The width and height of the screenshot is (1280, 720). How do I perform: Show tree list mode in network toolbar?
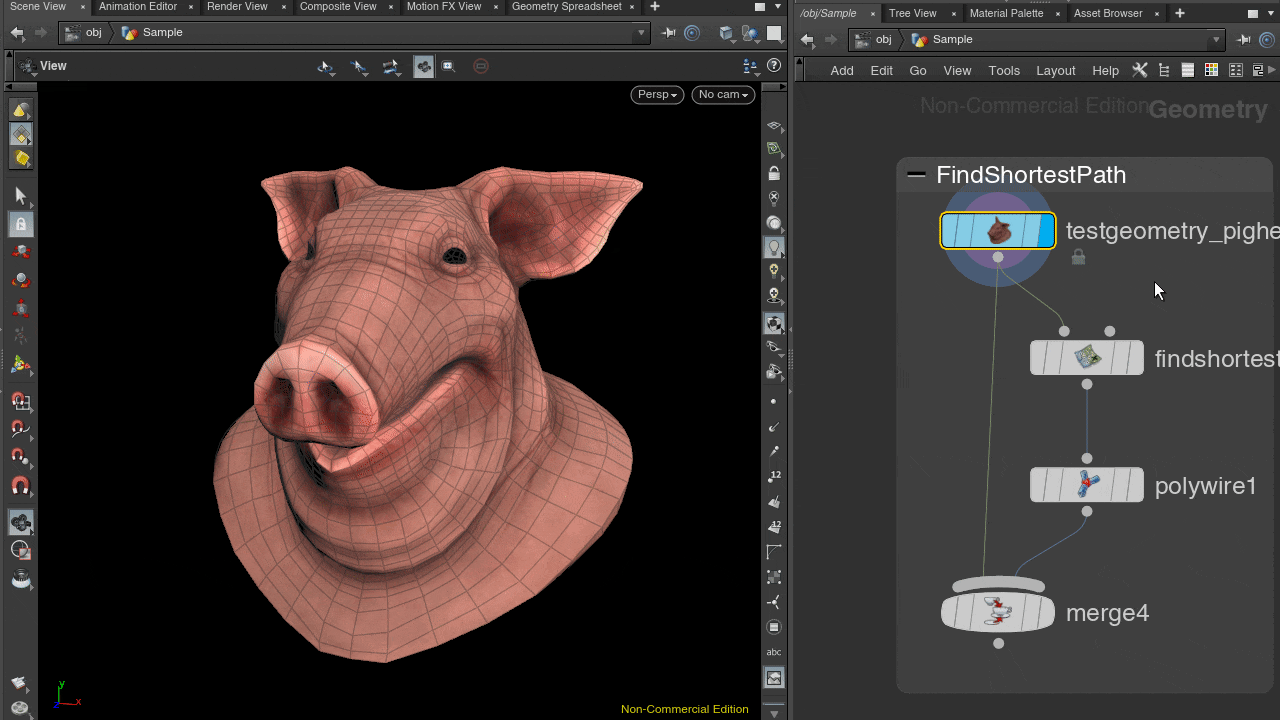pyautogui.click(x=1163, y=70)
